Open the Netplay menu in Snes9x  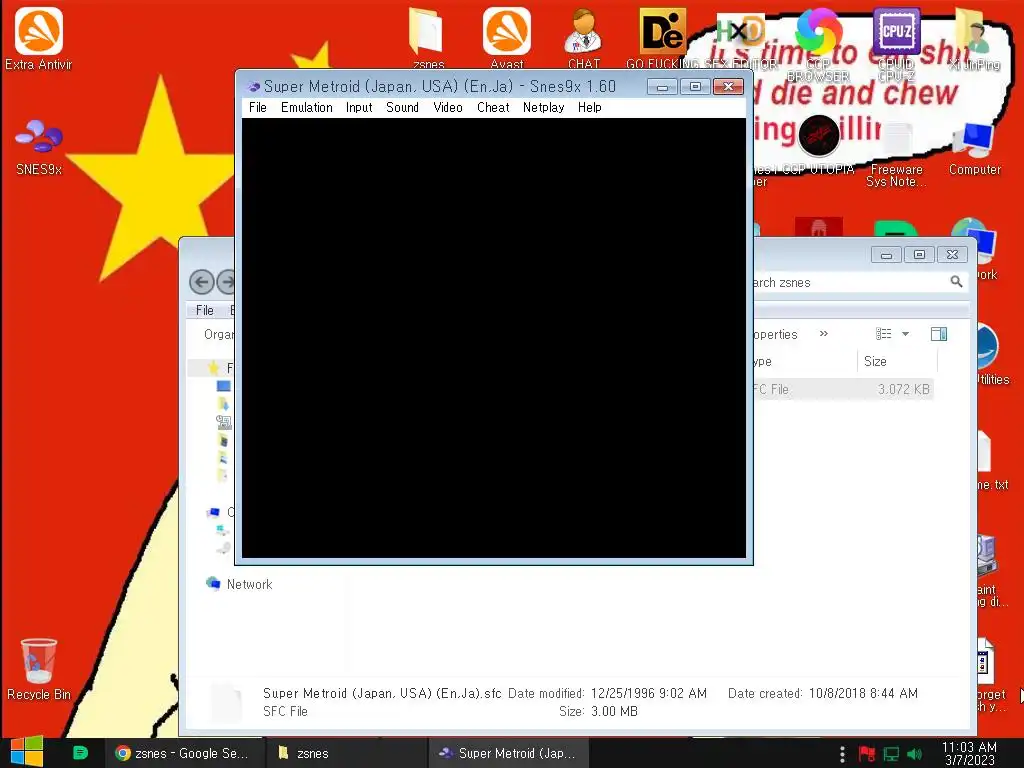coord(543,107)
